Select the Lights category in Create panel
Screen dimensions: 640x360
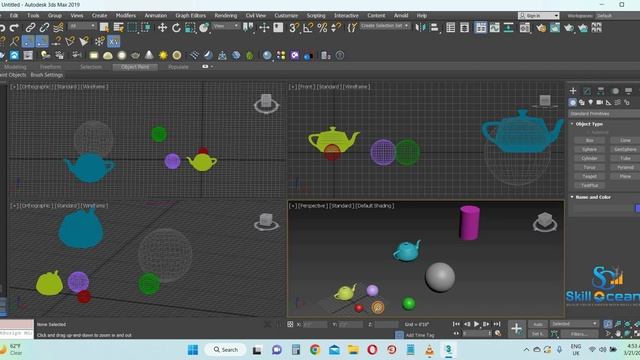[x=591, y=102]
